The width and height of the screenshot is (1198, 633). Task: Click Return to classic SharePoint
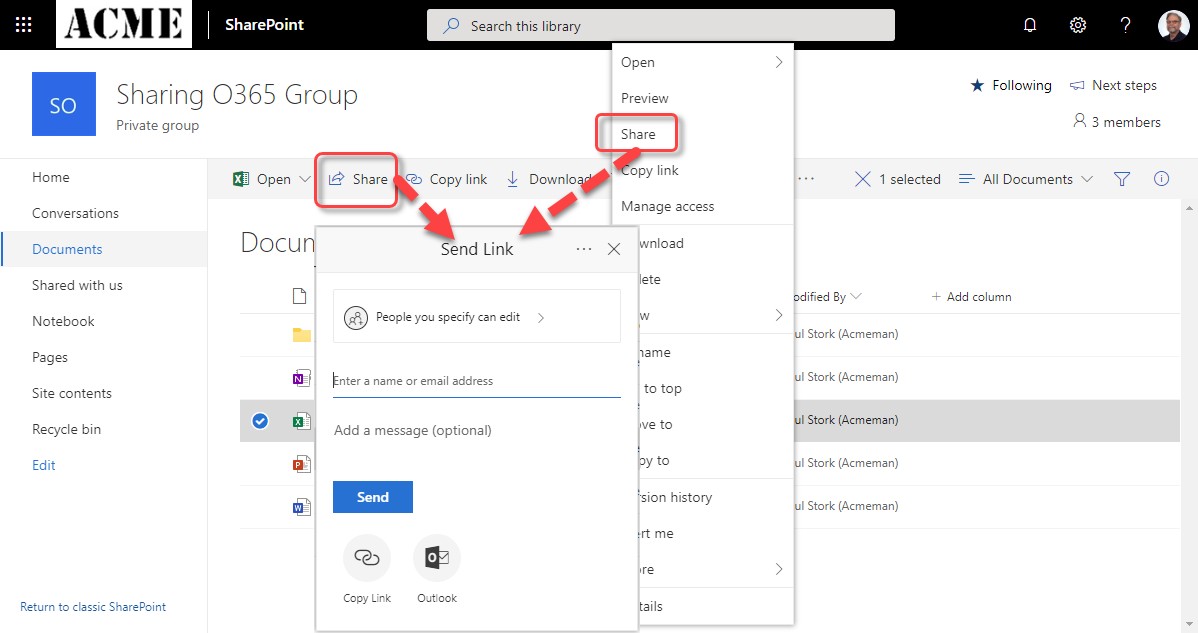tap(92, 606)
